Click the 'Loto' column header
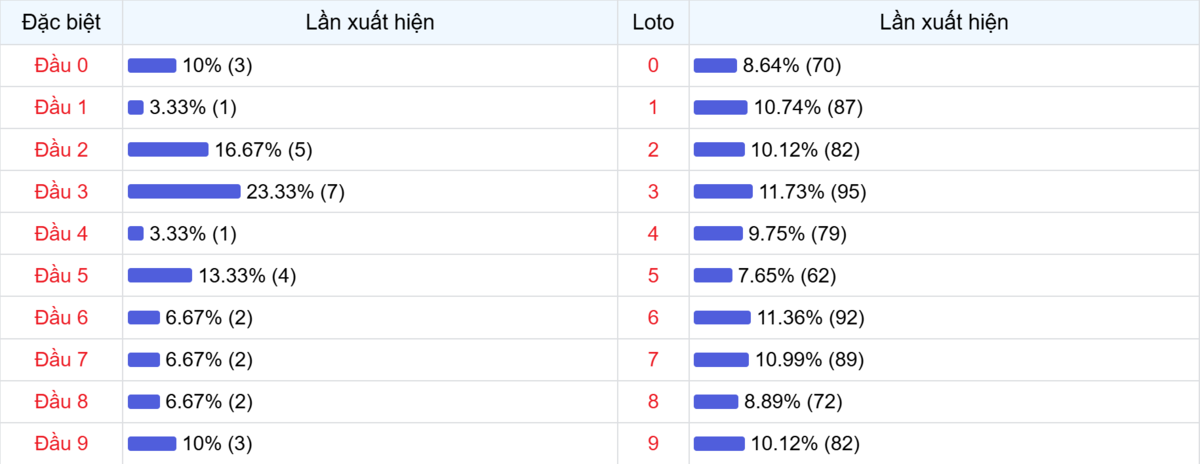 (x=653, y=22)
